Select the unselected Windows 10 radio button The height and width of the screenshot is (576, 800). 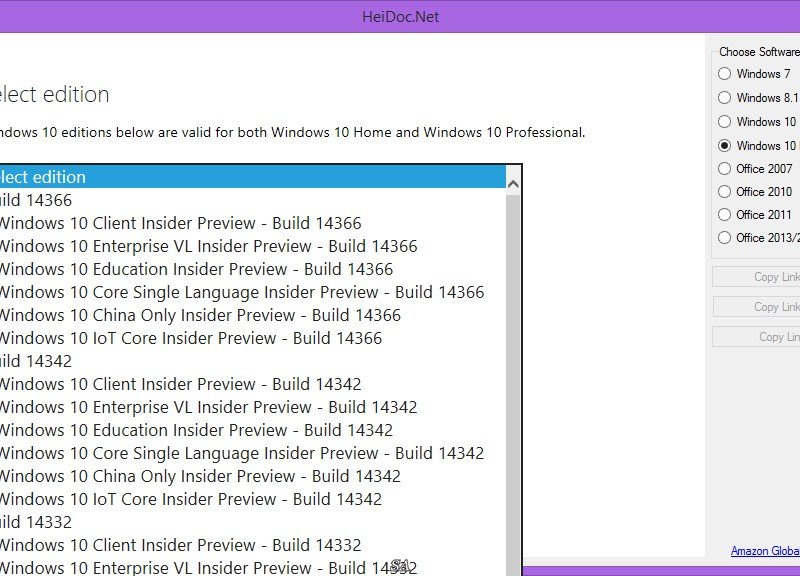pyautogui.click(x=724, y=121)
